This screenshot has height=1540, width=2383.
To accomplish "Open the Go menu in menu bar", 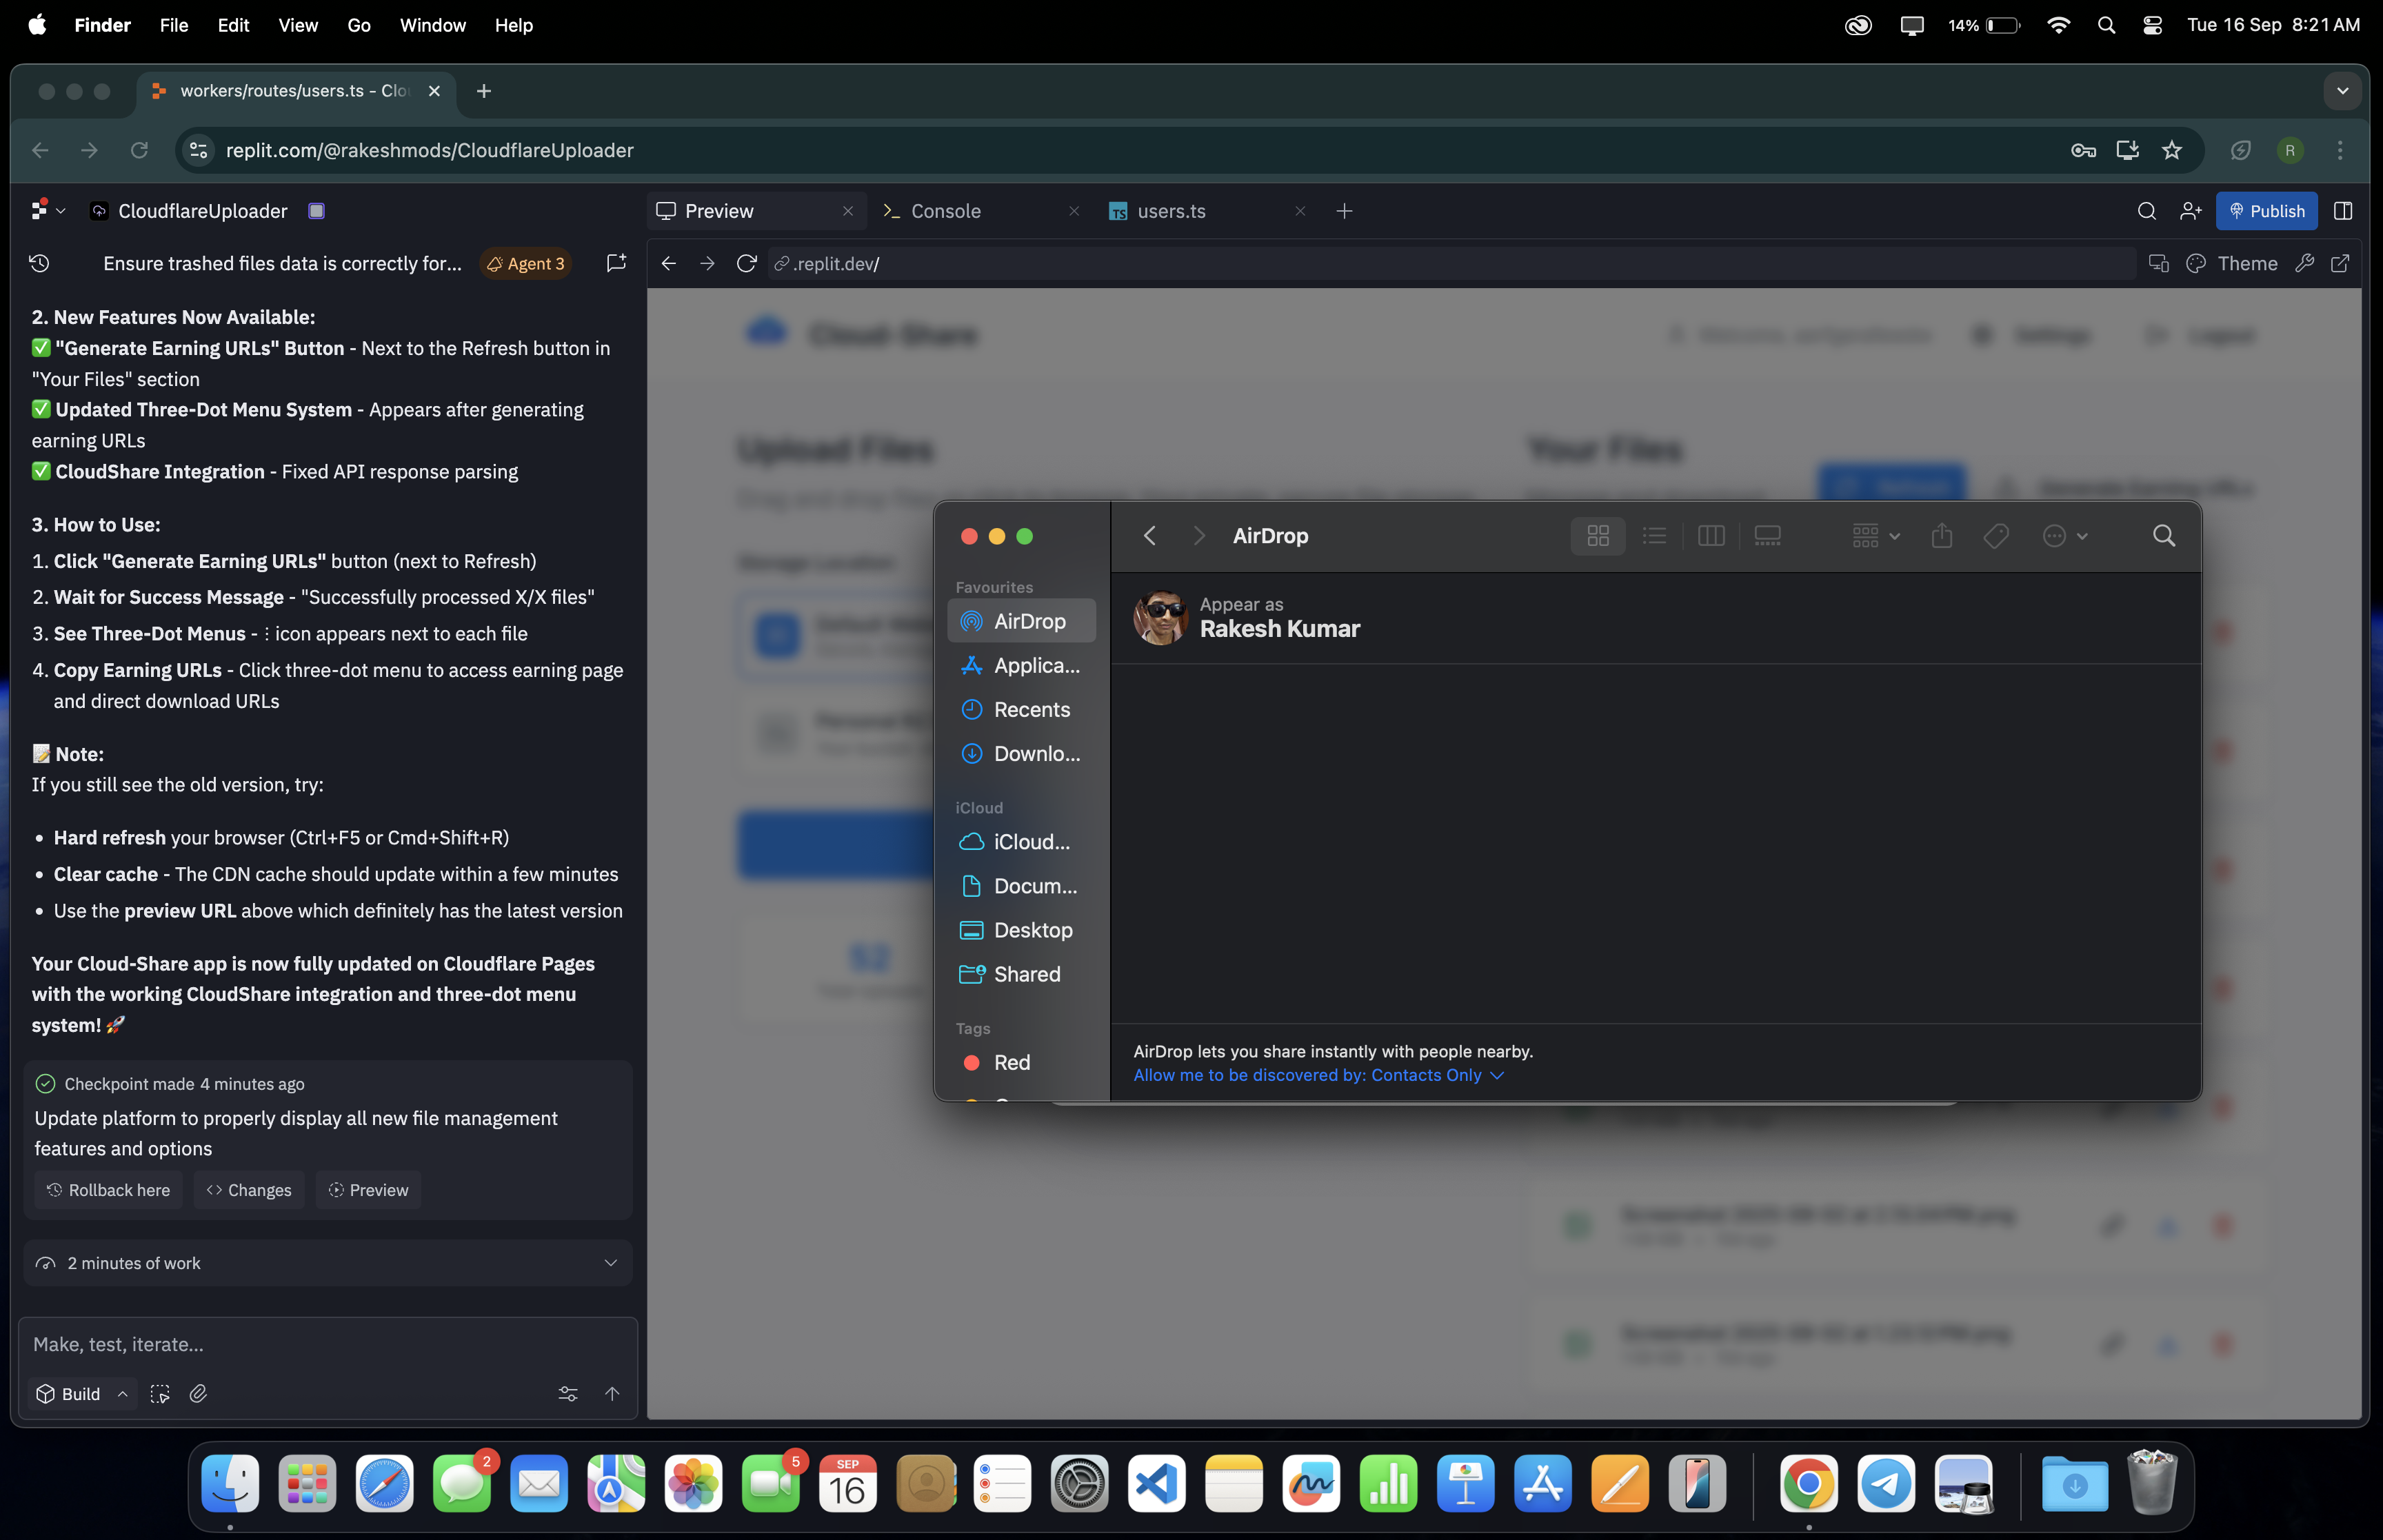I will 358,25.
